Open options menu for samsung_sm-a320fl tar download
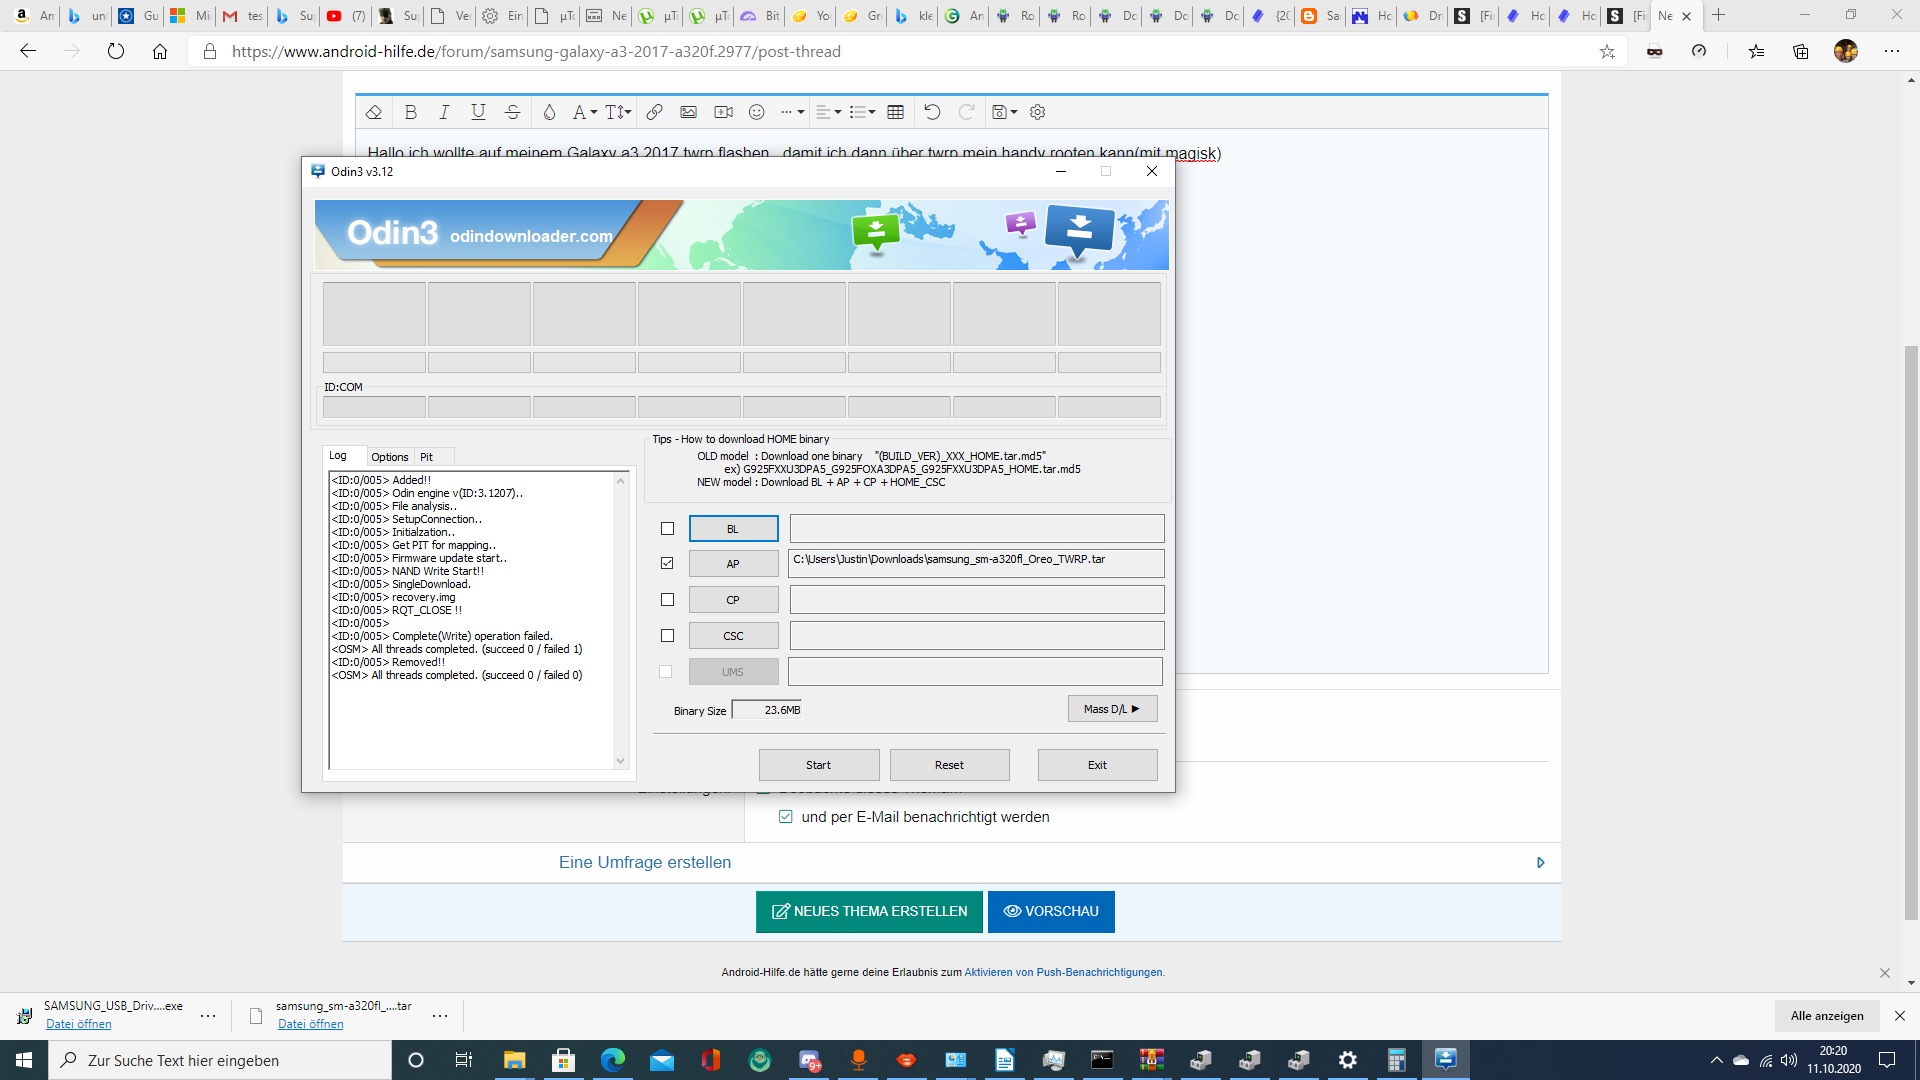Image resolution: width=1920 pixels, height=1080 pixels. 440,1016
